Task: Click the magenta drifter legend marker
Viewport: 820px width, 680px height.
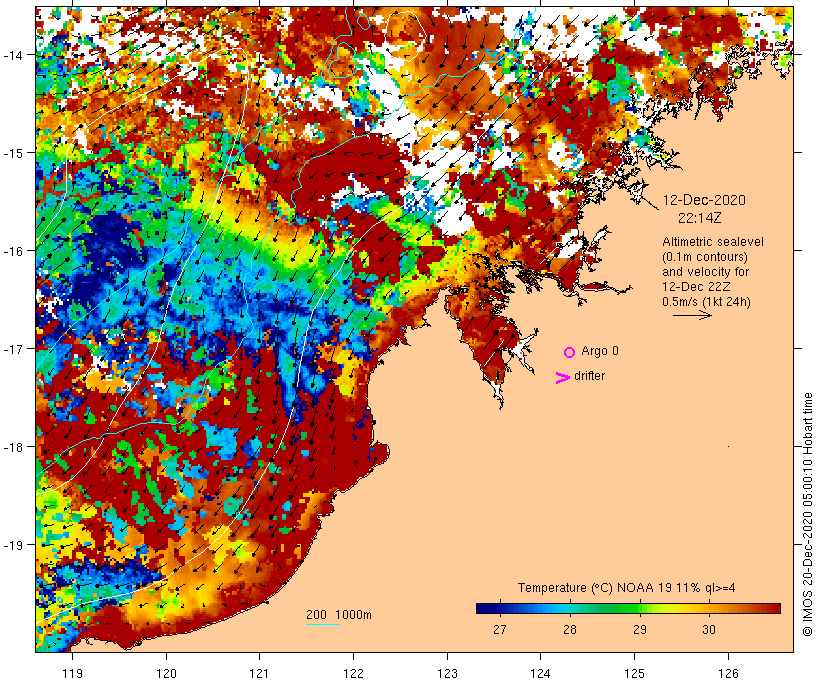Action: 562,378
